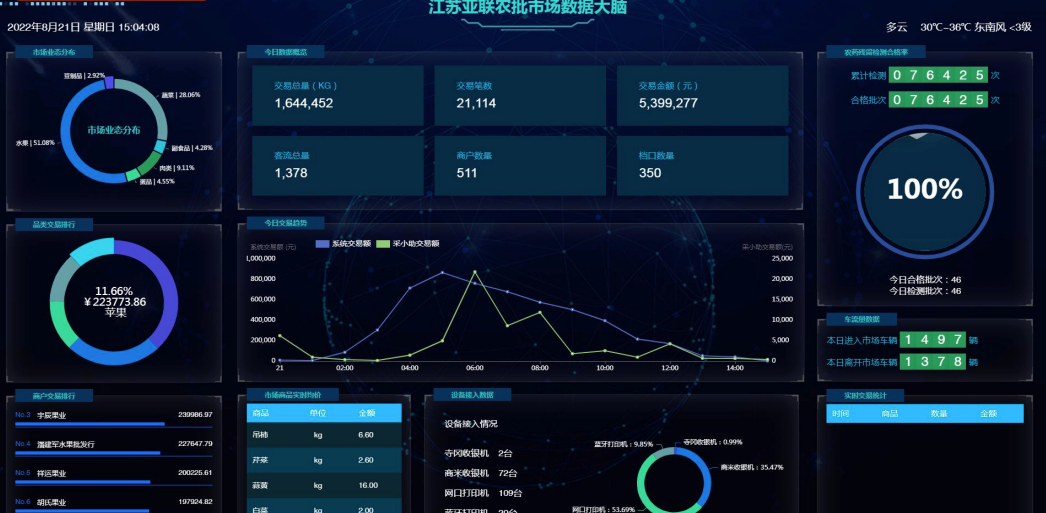
Task: Toggle the 系统交易额 legend item
Action: [x=342, y=244]
